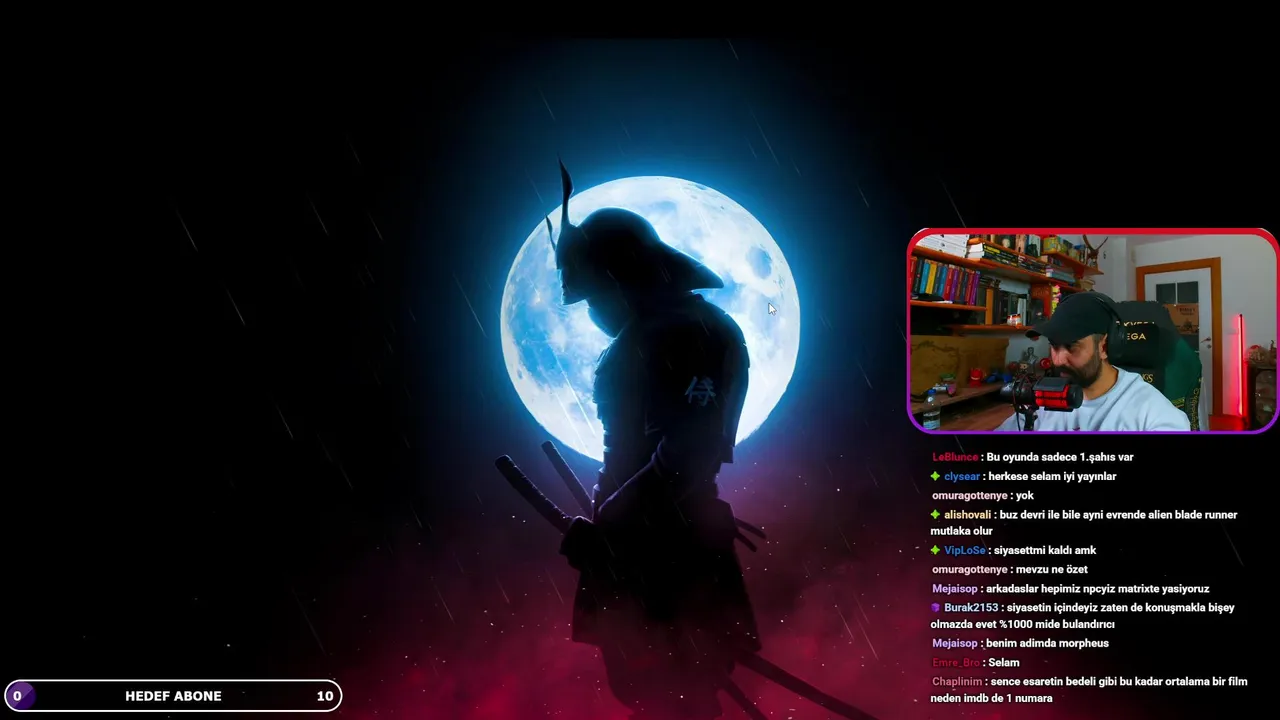The height and width of the screenshot is (720, 1280).
Task: Open LeBlunce's chat username
Action: [955, 457]
